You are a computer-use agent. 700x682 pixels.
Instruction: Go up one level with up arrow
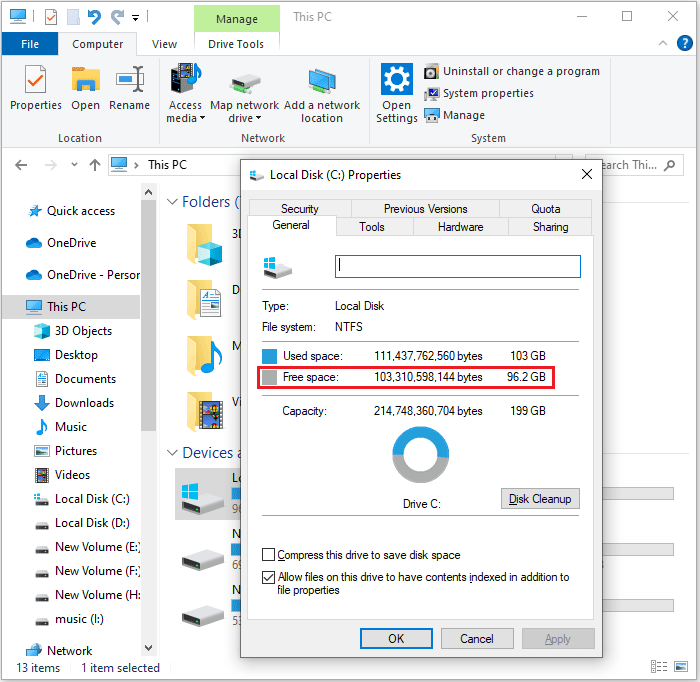(x=95, y=165)
